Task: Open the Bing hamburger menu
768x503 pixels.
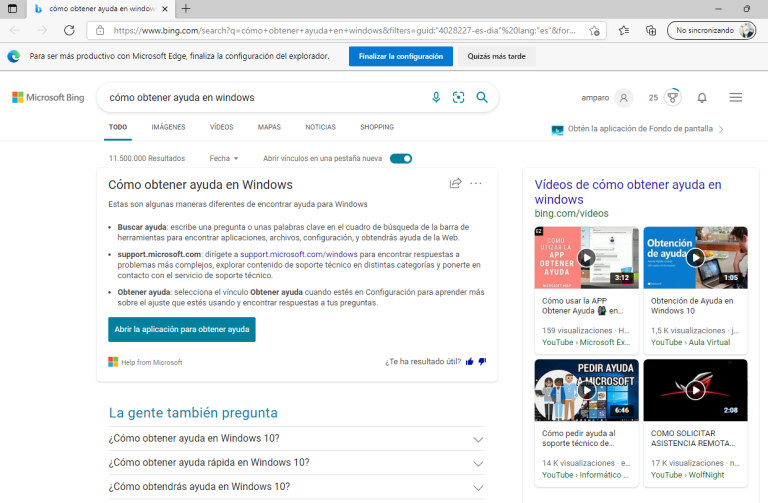Action: coord(736,97)
